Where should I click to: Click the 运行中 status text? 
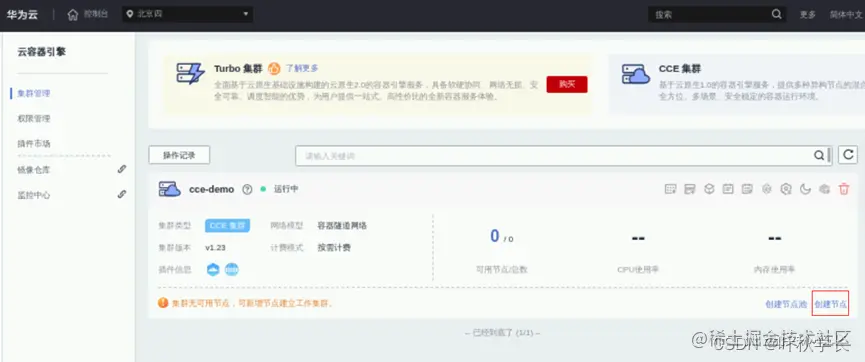point(286,189)
